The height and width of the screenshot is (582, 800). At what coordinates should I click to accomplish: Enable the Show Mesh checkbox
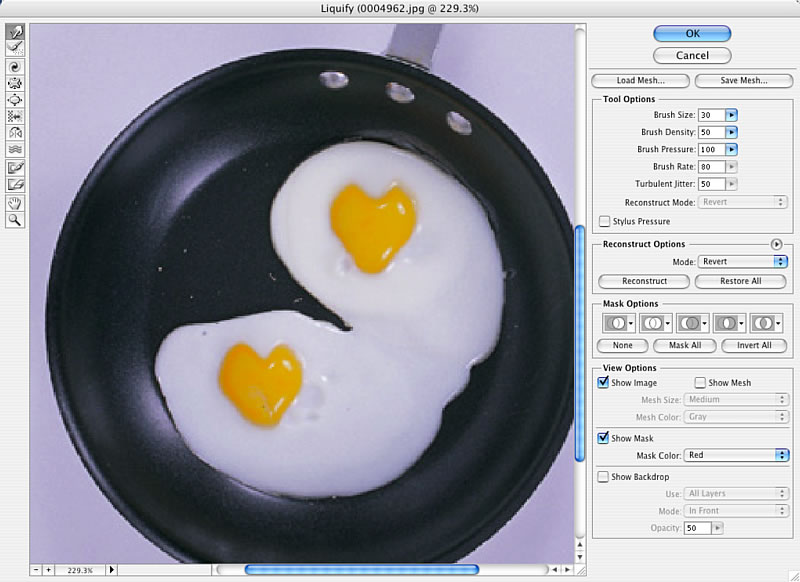(x=700, y=383)
